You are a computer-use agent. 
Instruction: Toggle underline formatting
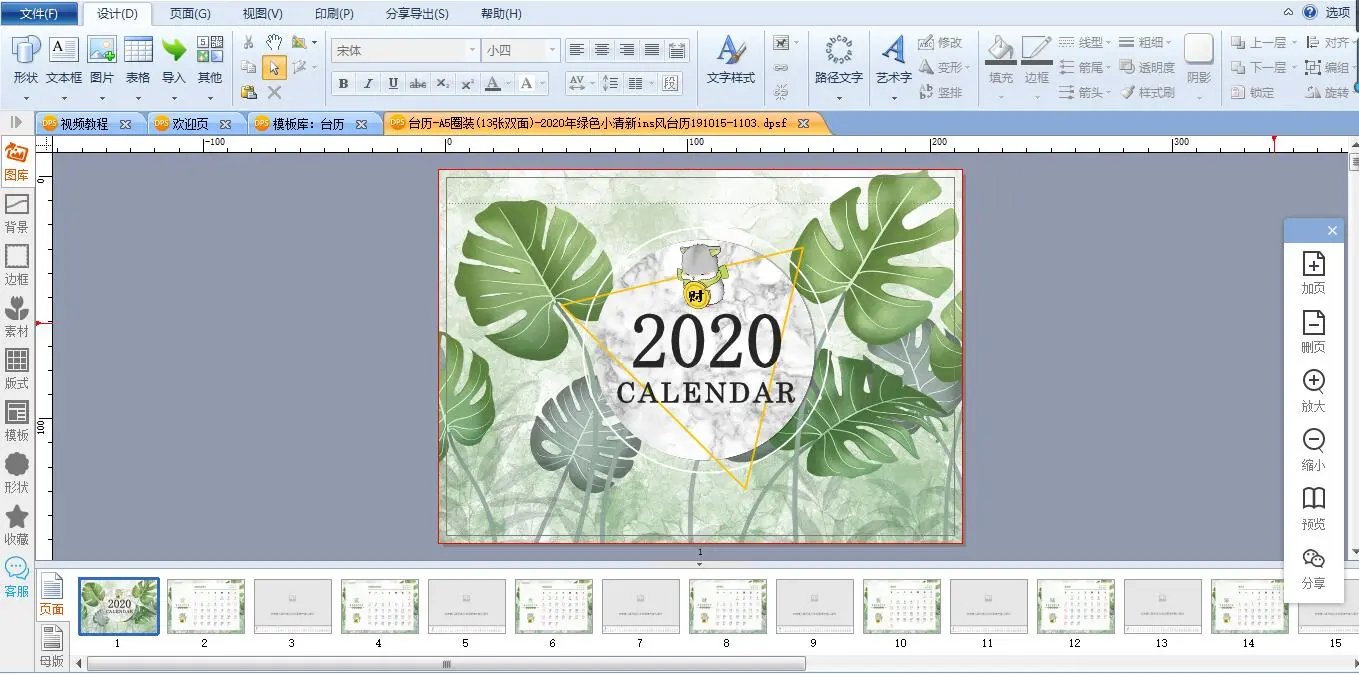click(x=393, y=83)
